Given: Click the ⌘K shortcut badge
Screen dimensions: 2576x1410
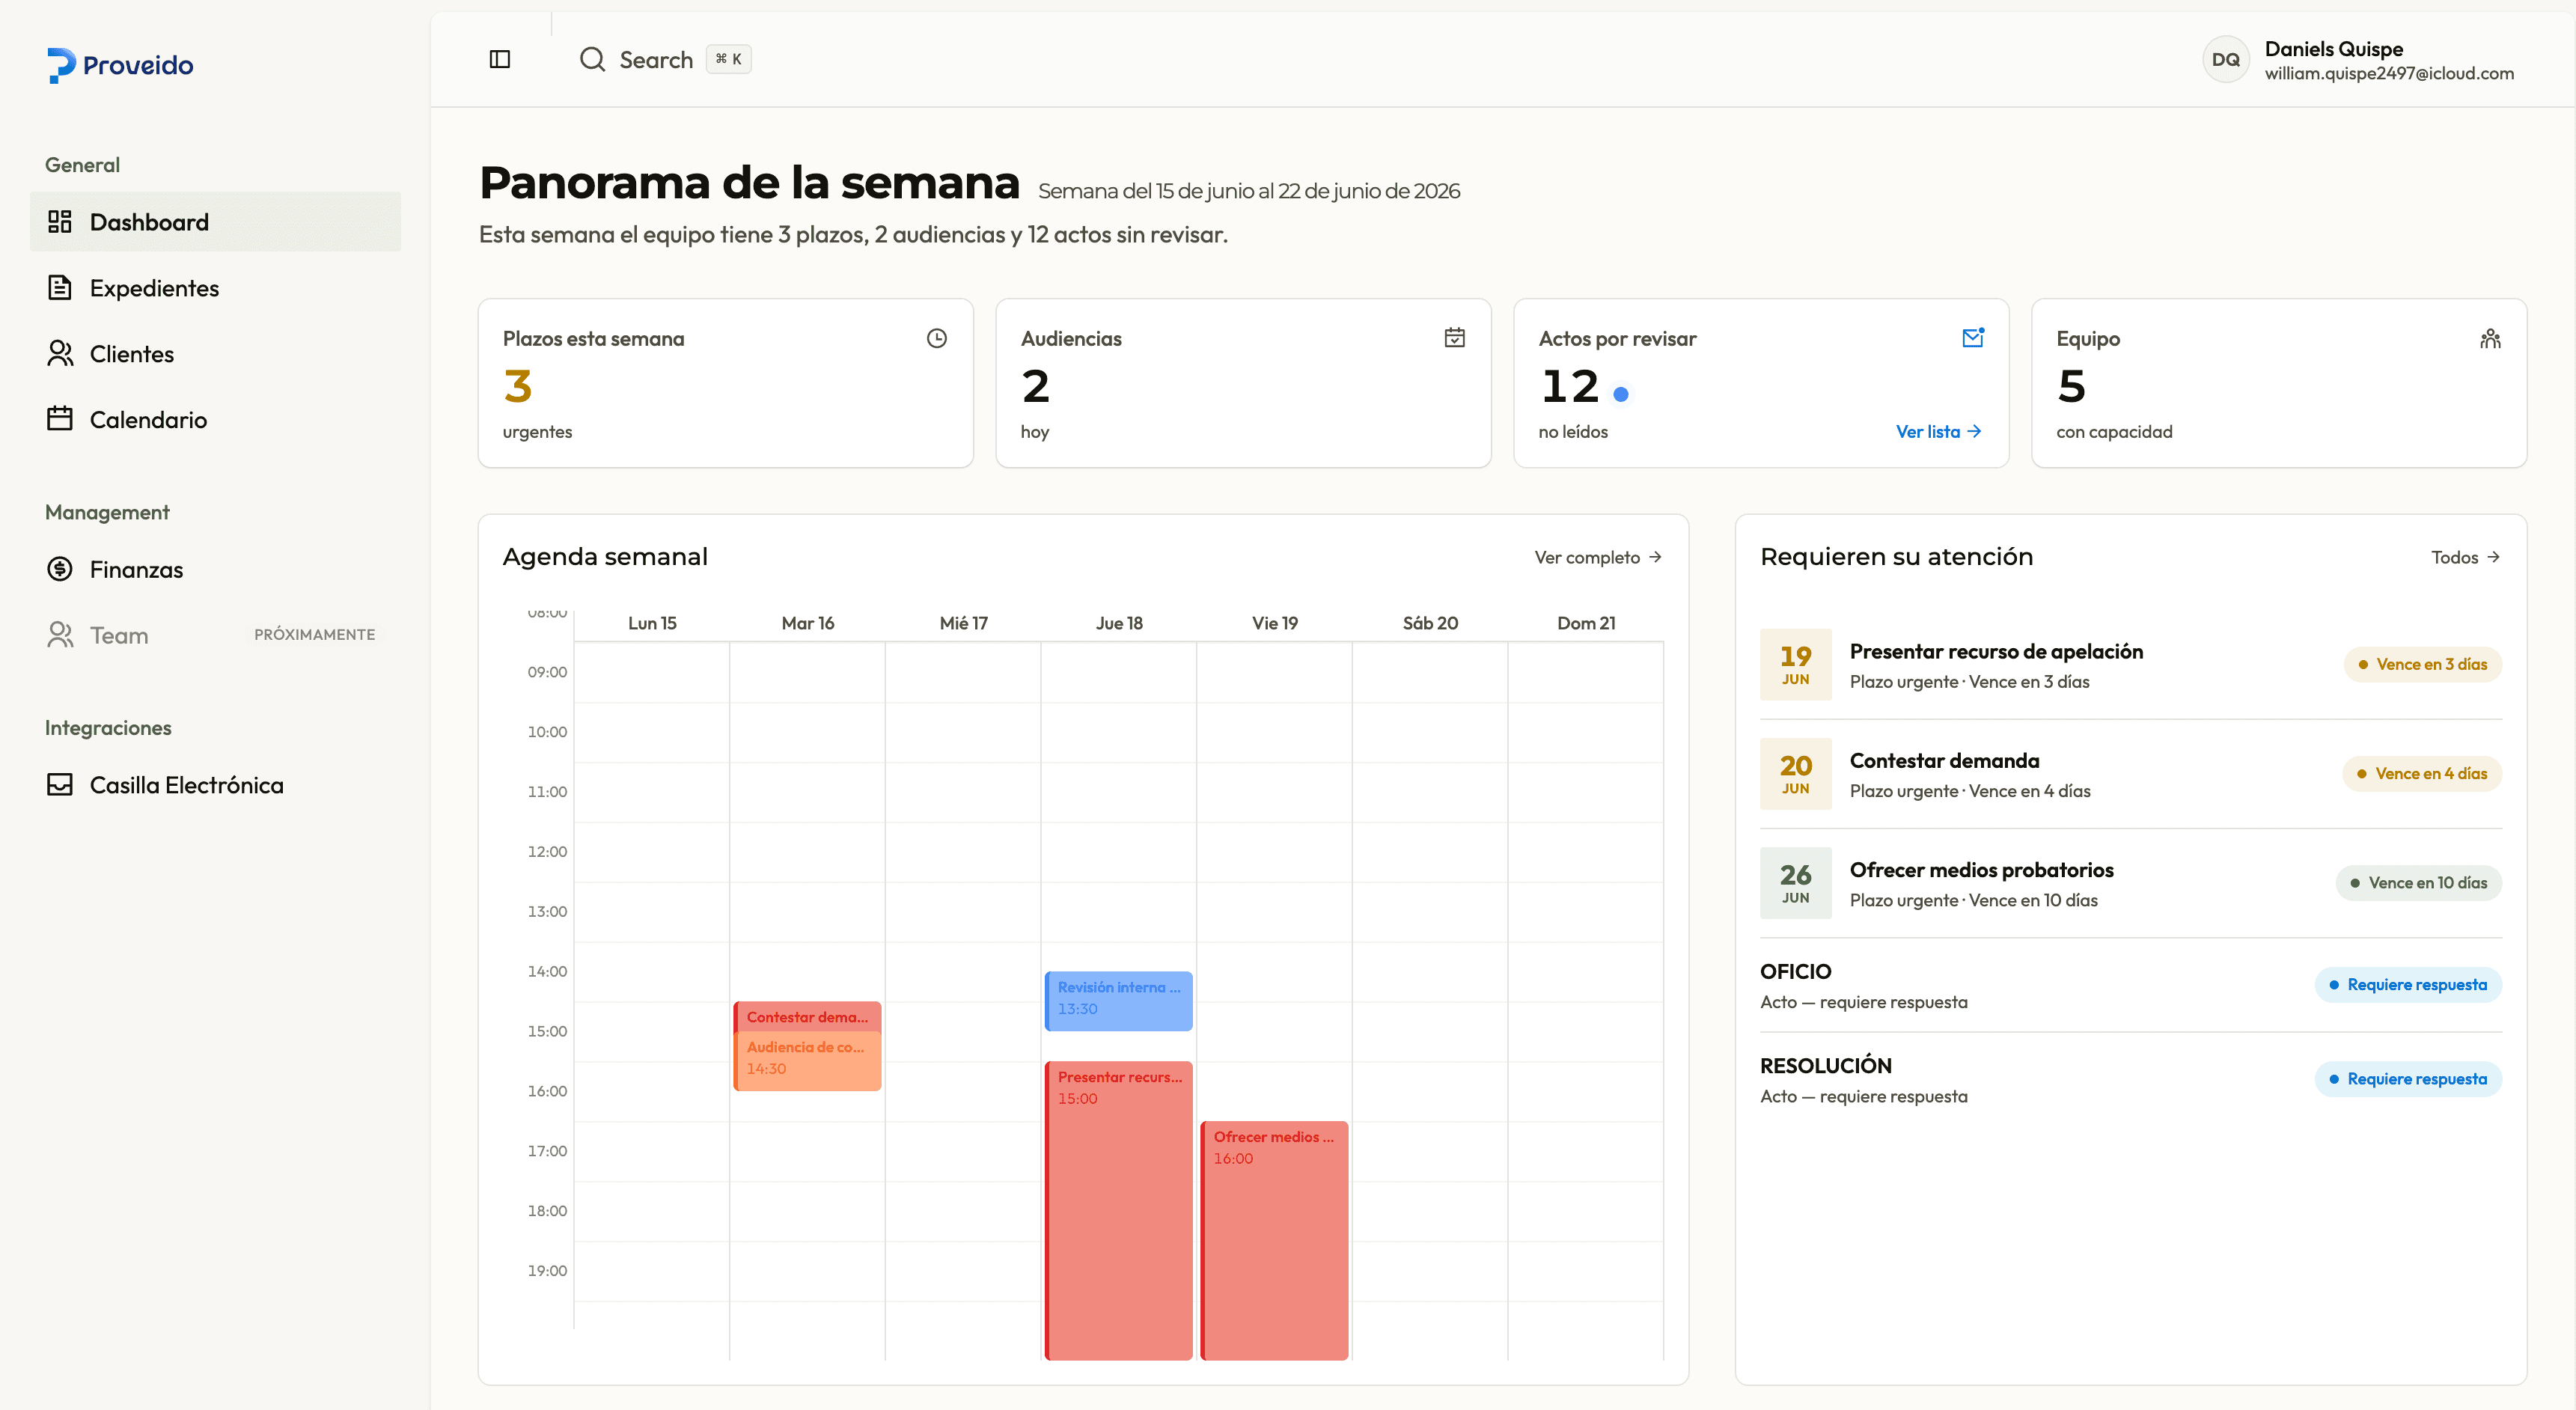Looking at the screenshot, I should (x=728, y=59).
